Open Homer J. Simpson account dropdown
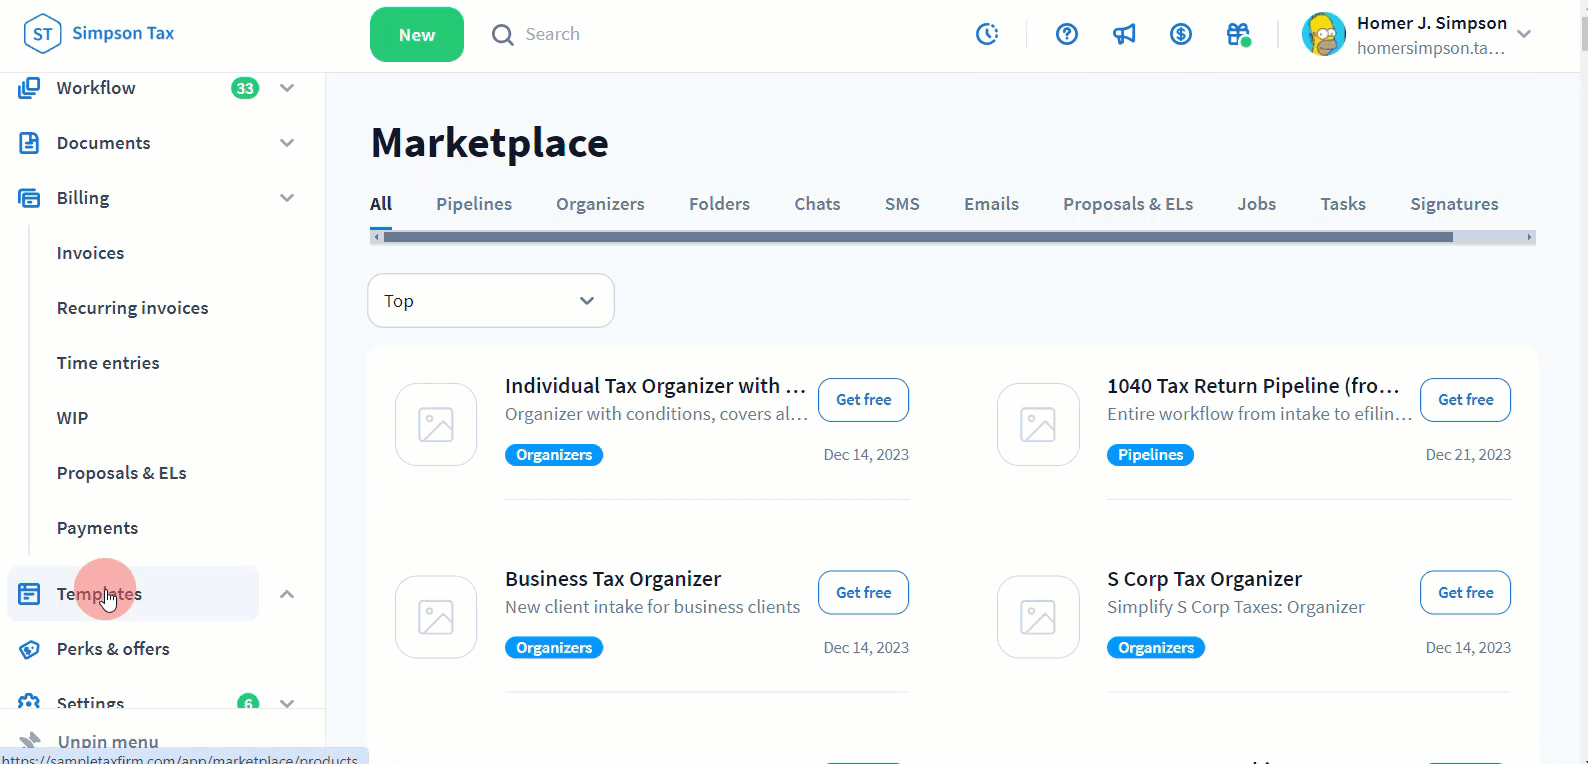Screen dimensions: 1588x764 point(1524,35)
